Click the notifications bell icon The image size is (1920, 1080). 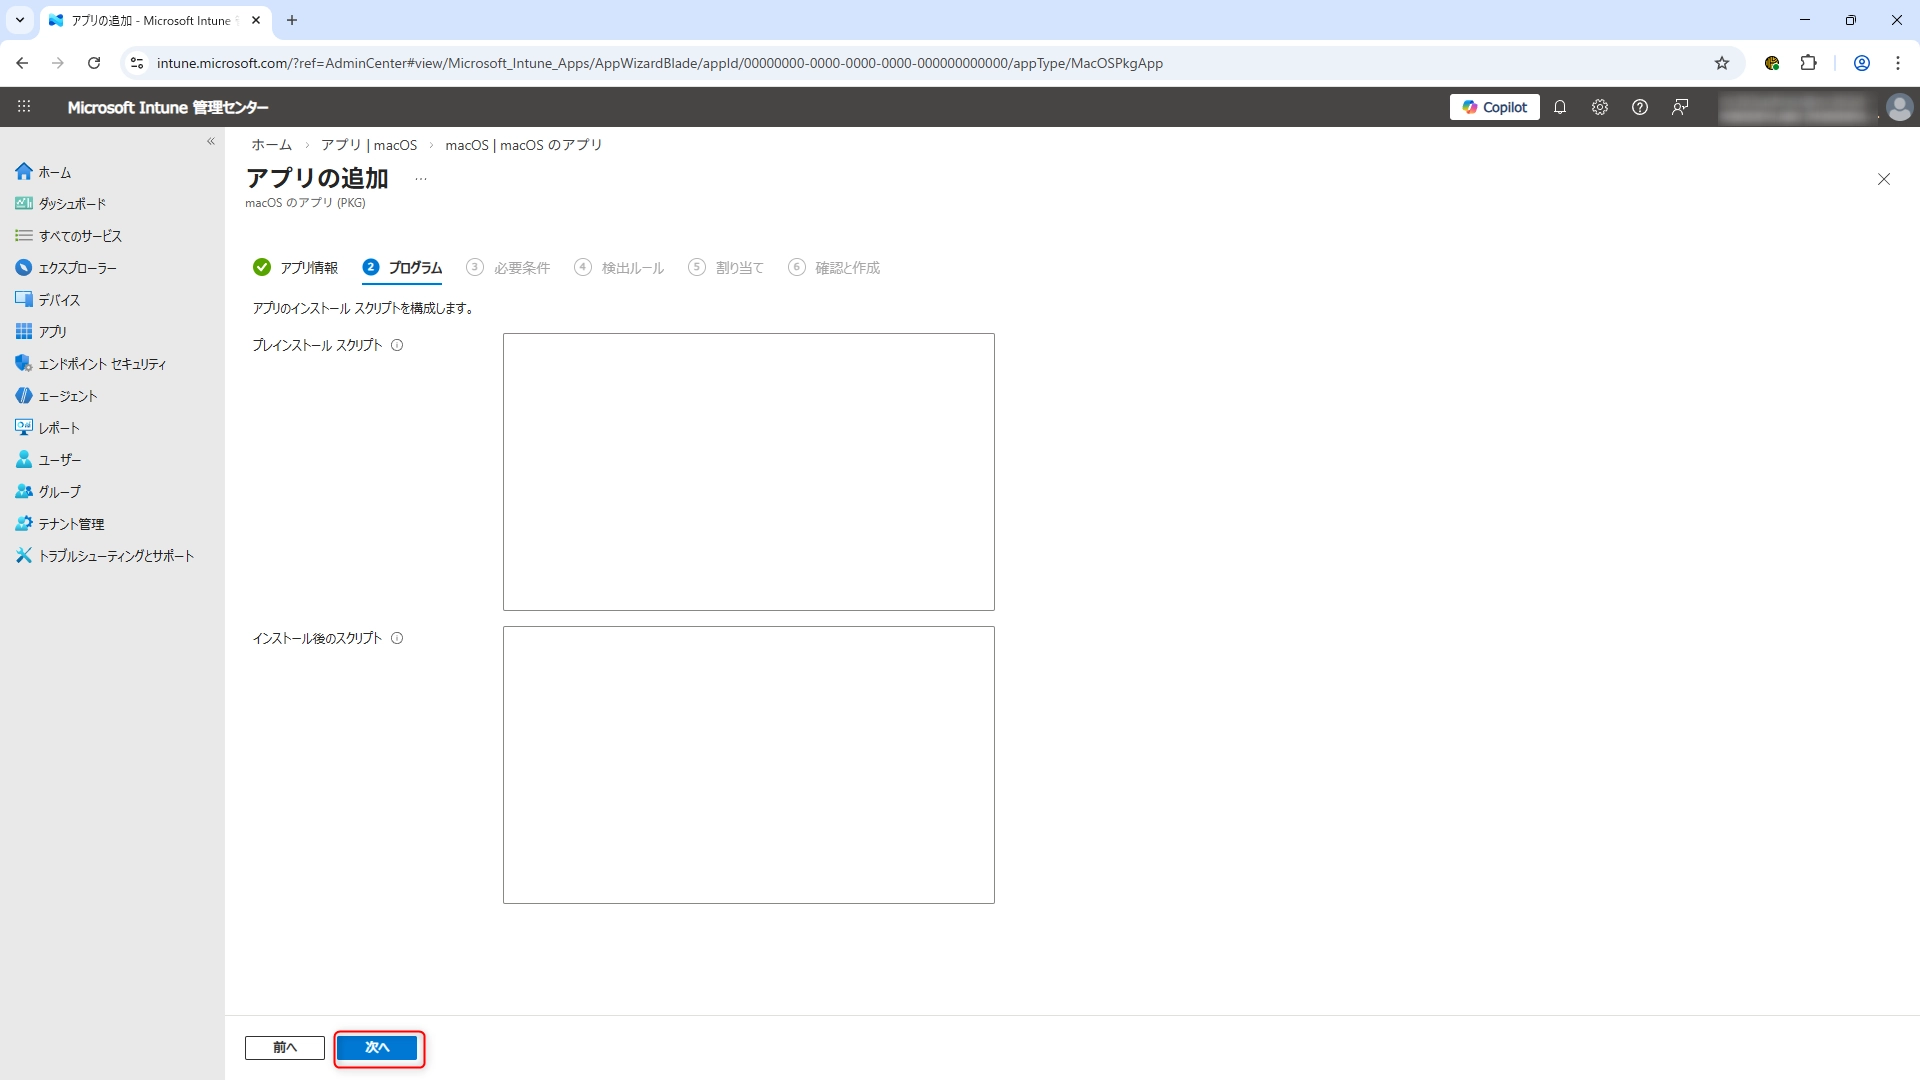[x=1560, y=107]
